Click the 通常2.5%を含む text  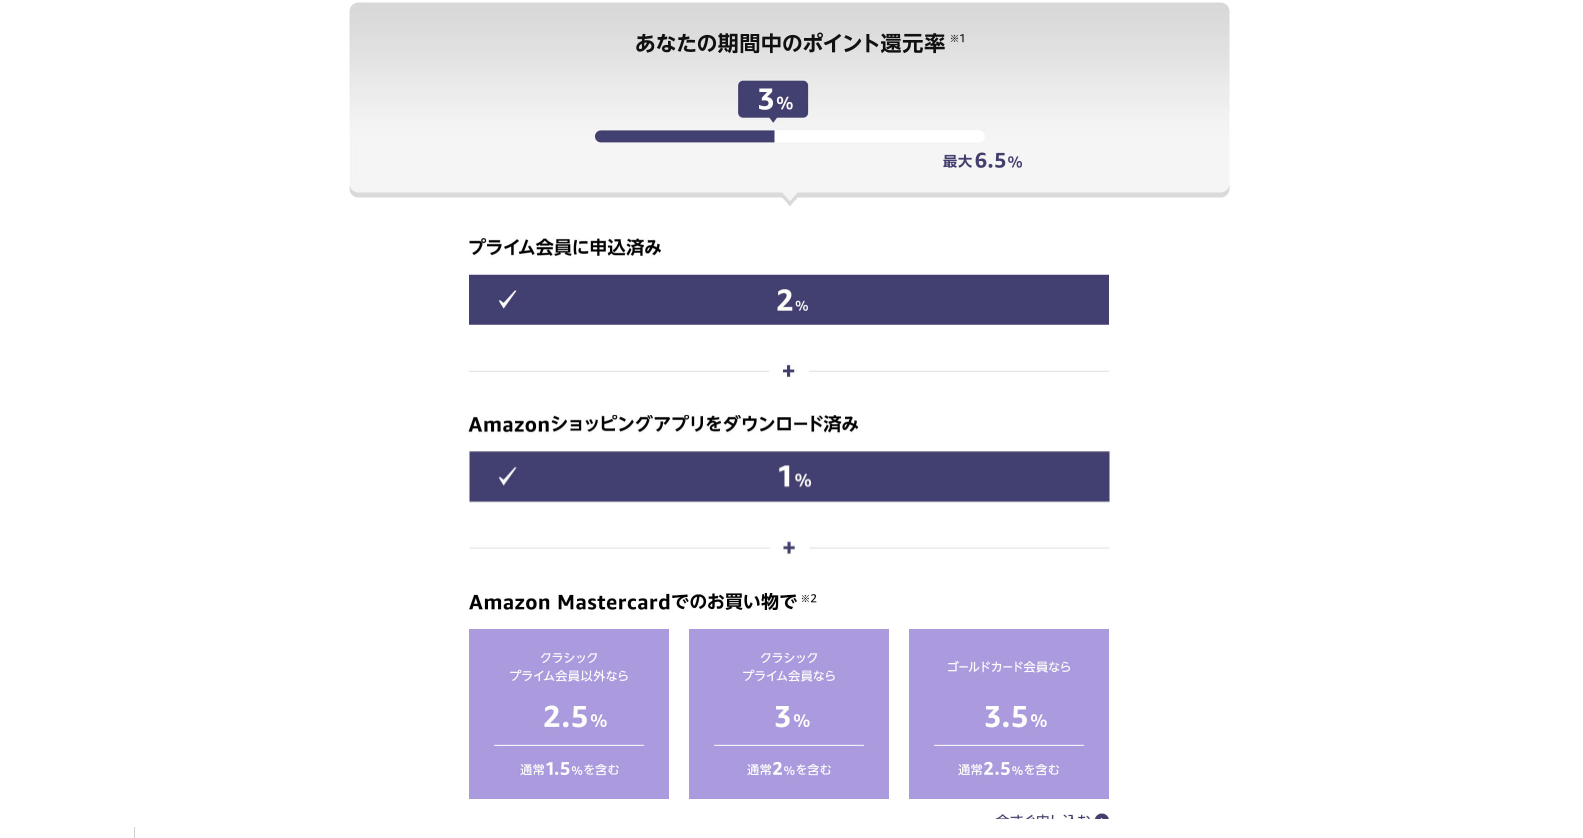(1009, 769)
